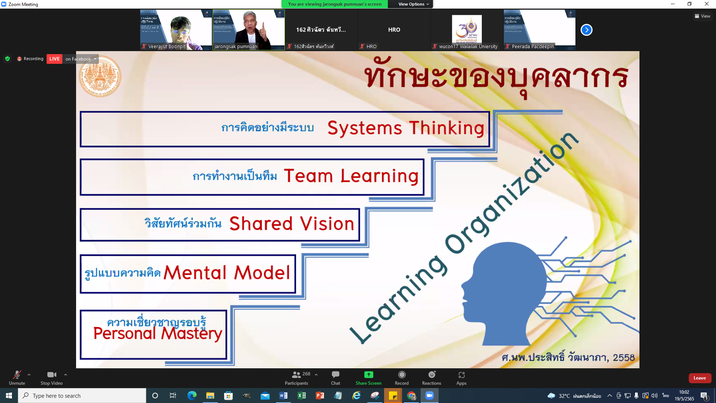Switch to Word on the taskbar

[283, 395]
